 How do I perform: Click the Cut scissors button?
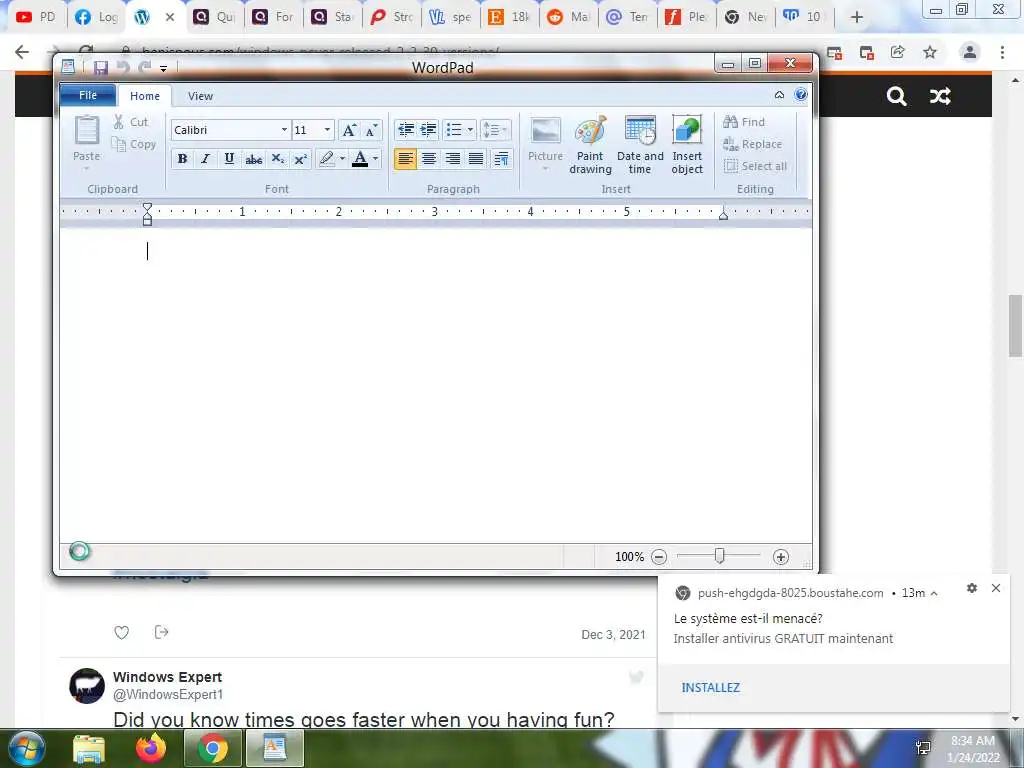coord(131,121)
